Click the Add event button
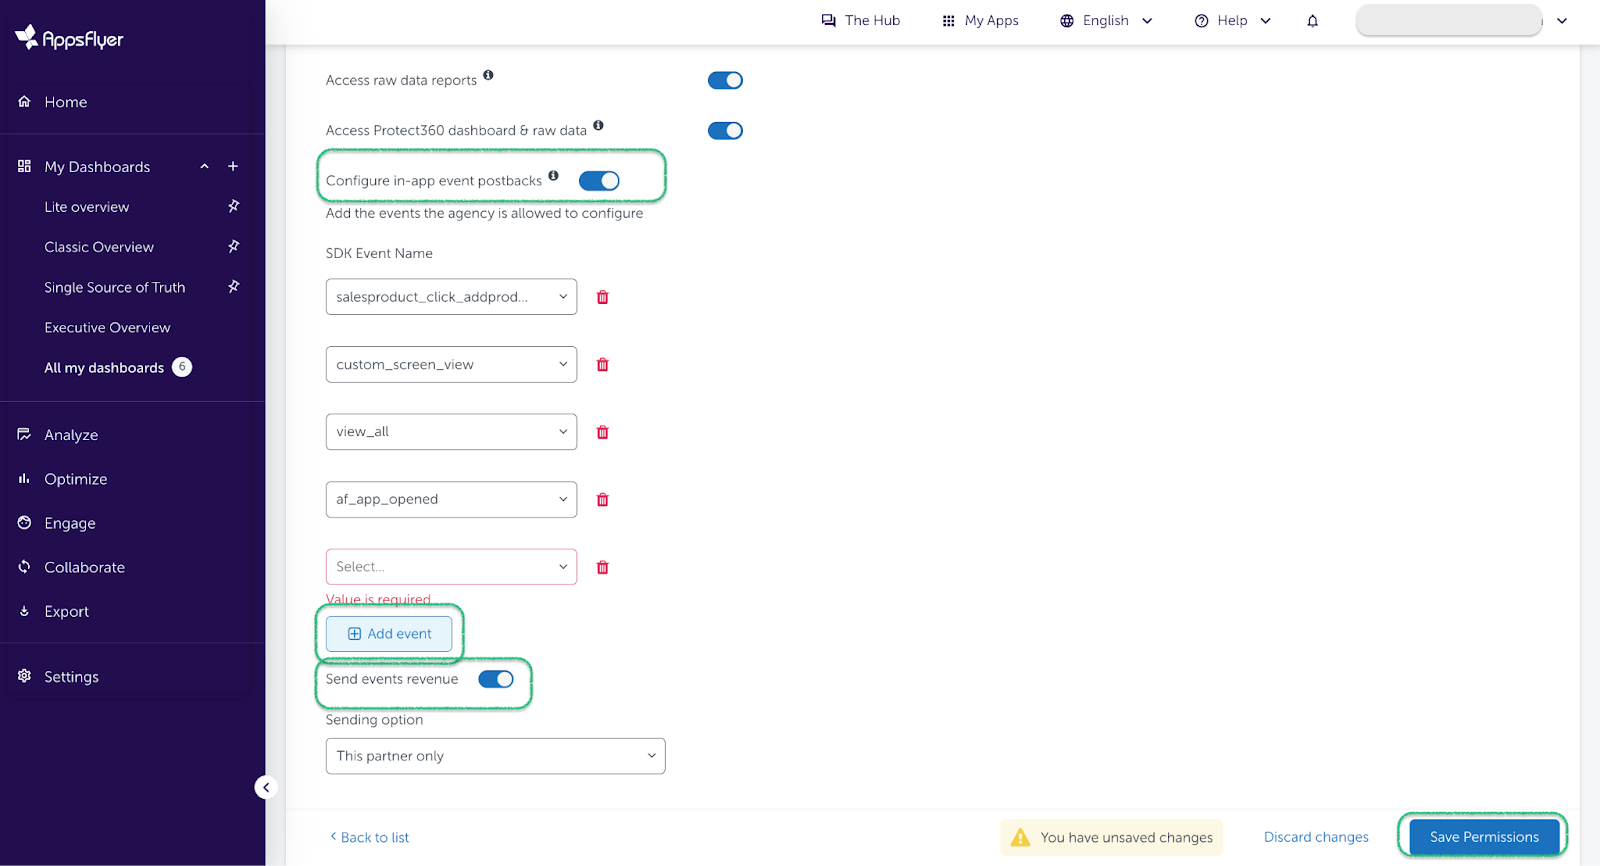1600x866 pixels. pyautogui.click(x=389, y=634)
